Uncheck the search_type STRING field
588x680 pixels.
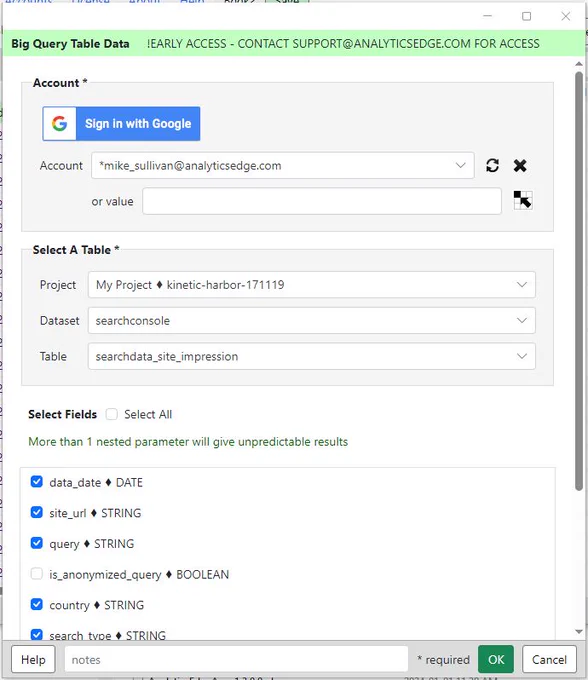click(x=37, y=635)
